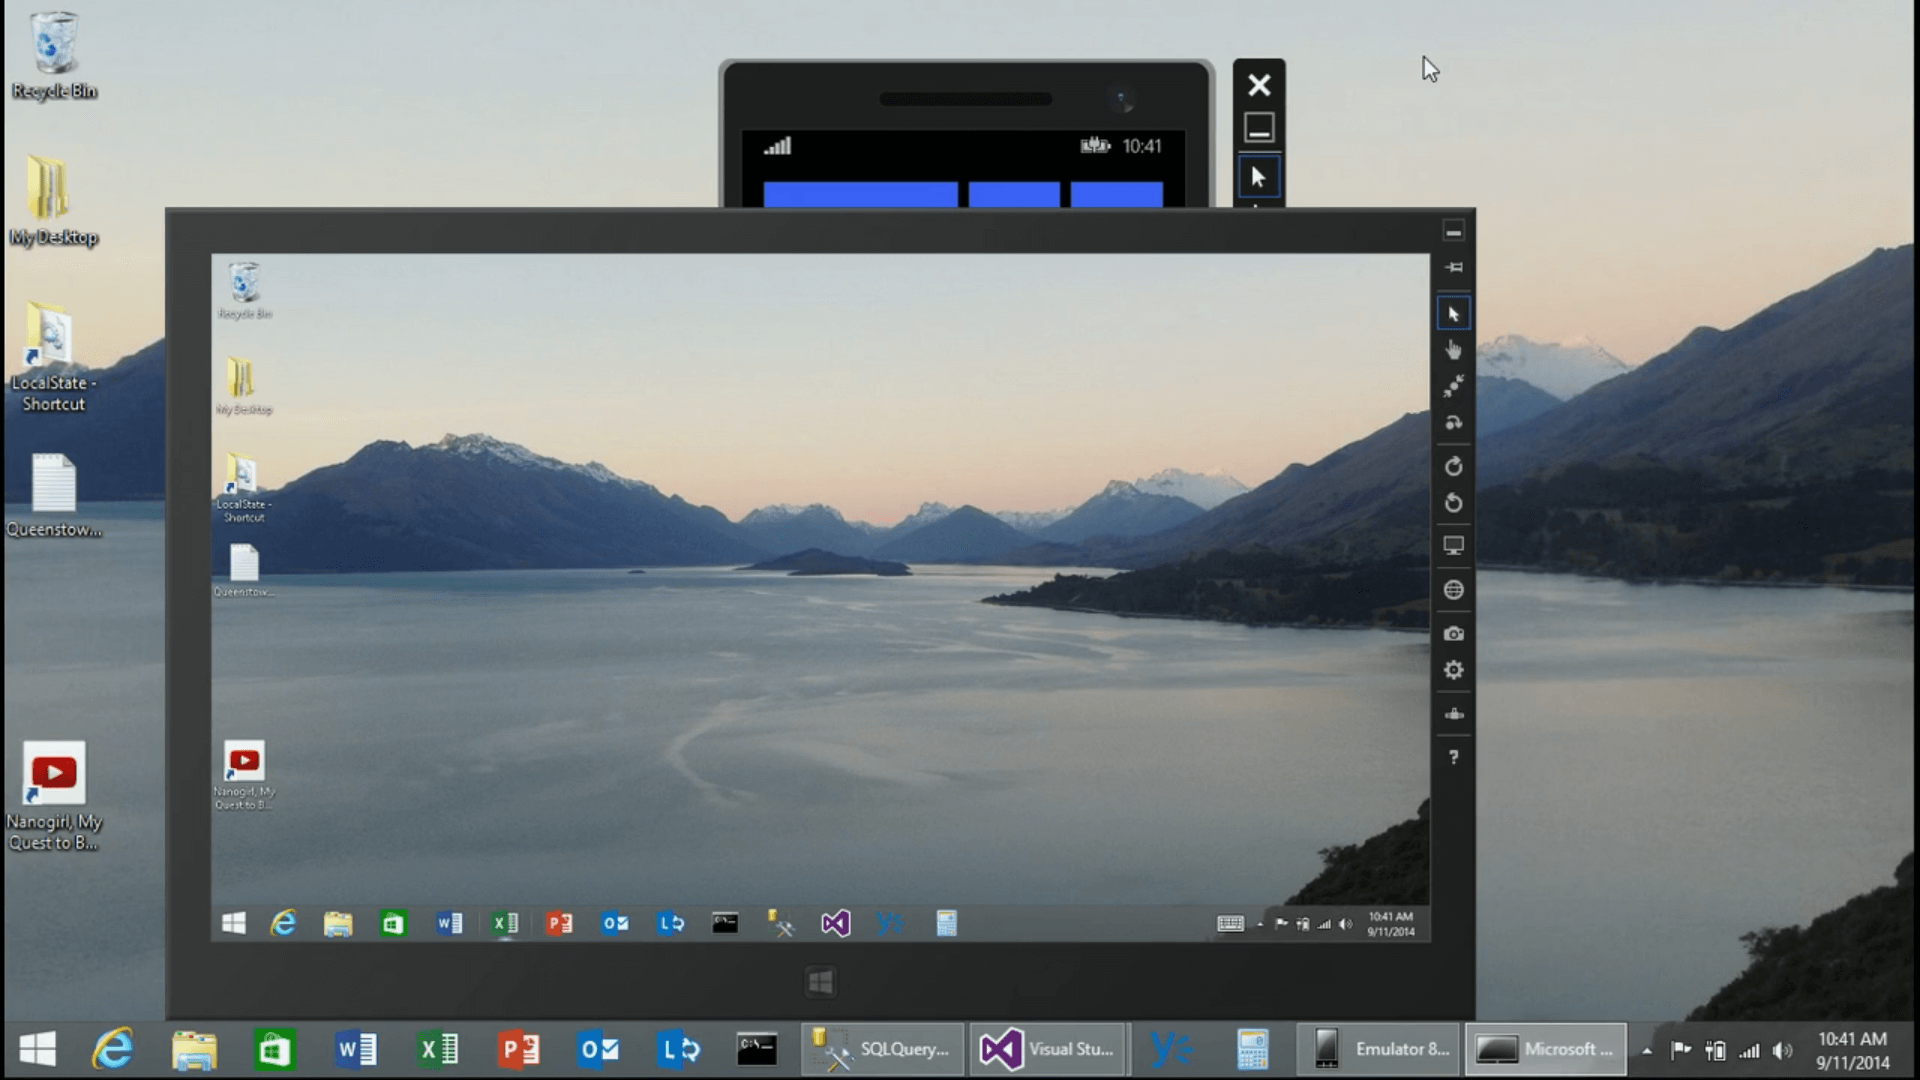Rotate simulator counterclockwise 90 degrees
Image resolution: width=1920 pixels, height=1080 pixels.
1453,503
